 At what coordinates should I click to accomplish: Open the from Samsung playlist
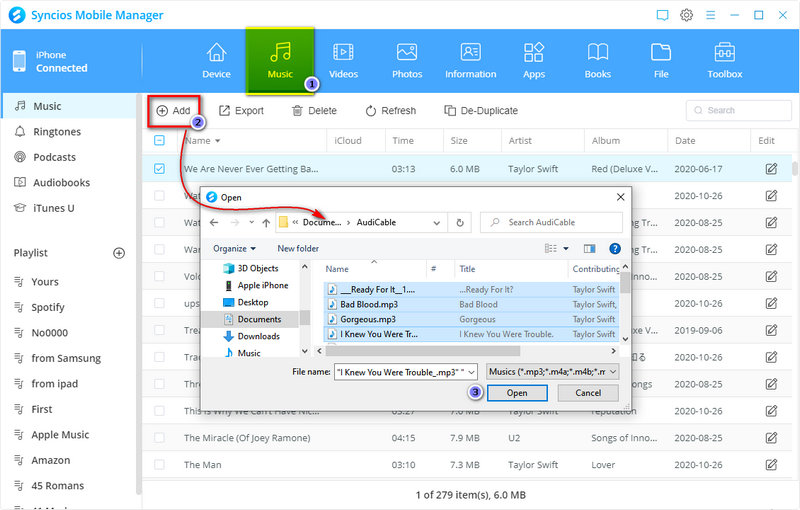pyautogui.click(x=66, y=358)
